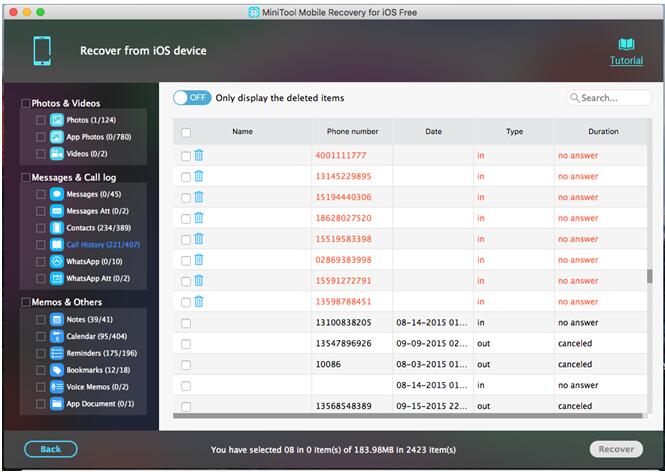
Task: Click trash icon for 02869383998 row
Action: pos(198,260)
